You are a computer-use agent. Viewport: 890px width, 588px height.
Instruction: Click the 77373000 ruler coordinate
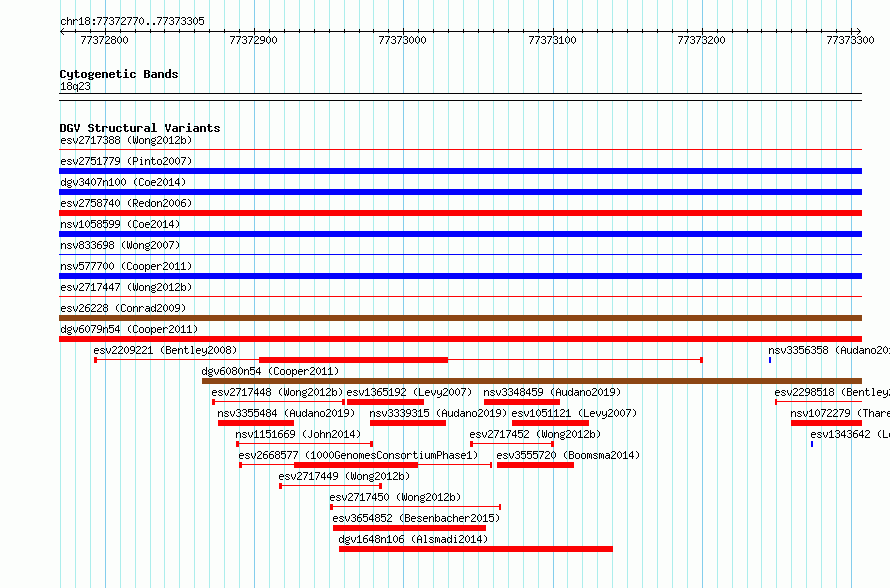(x=402, y=40)
